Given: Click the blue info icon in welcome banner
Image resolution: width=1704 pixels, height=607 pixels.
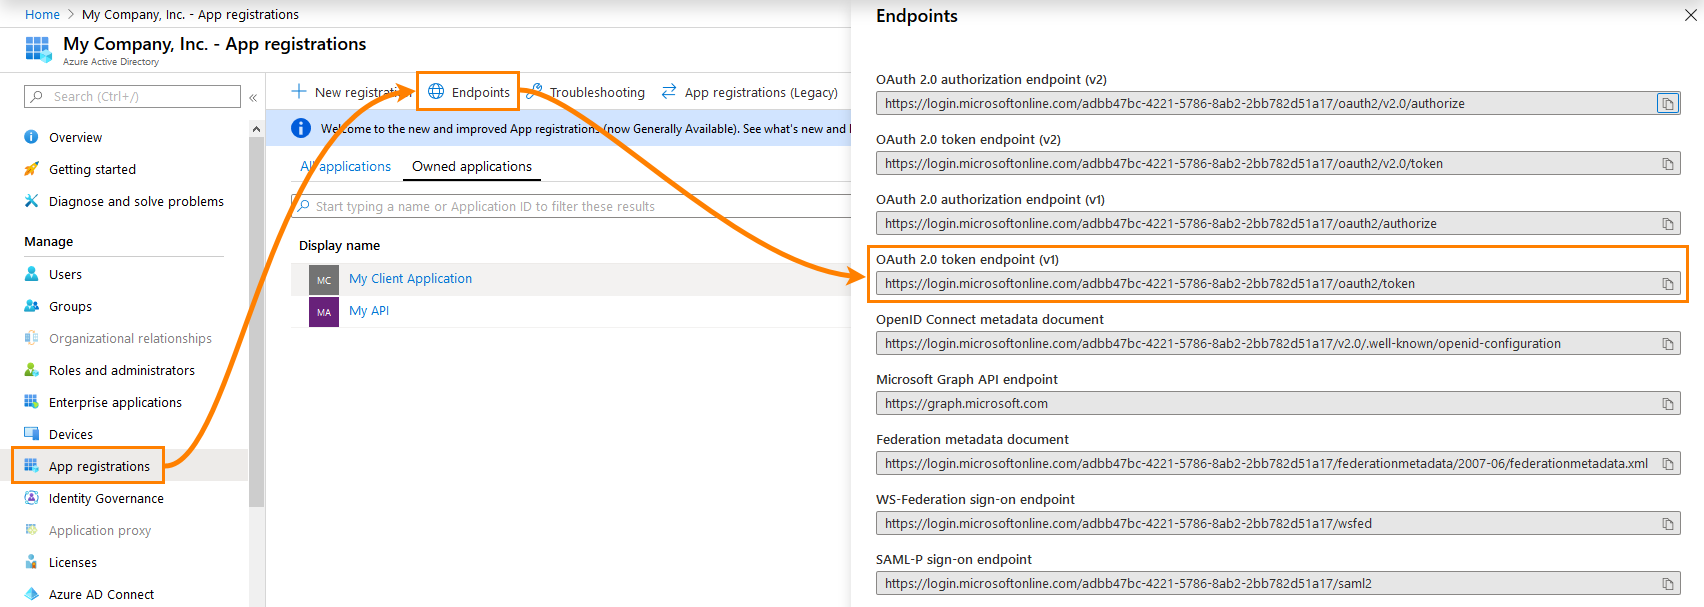Looking at the screenshot, I should pos(300,128).
